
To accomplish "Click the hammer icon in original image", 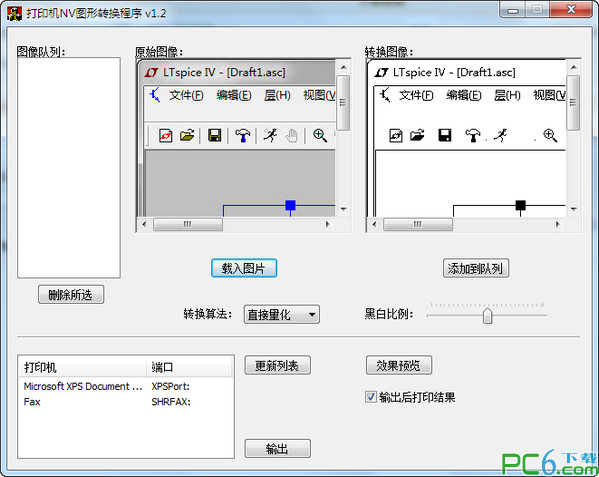I will [x=242, y=135].
